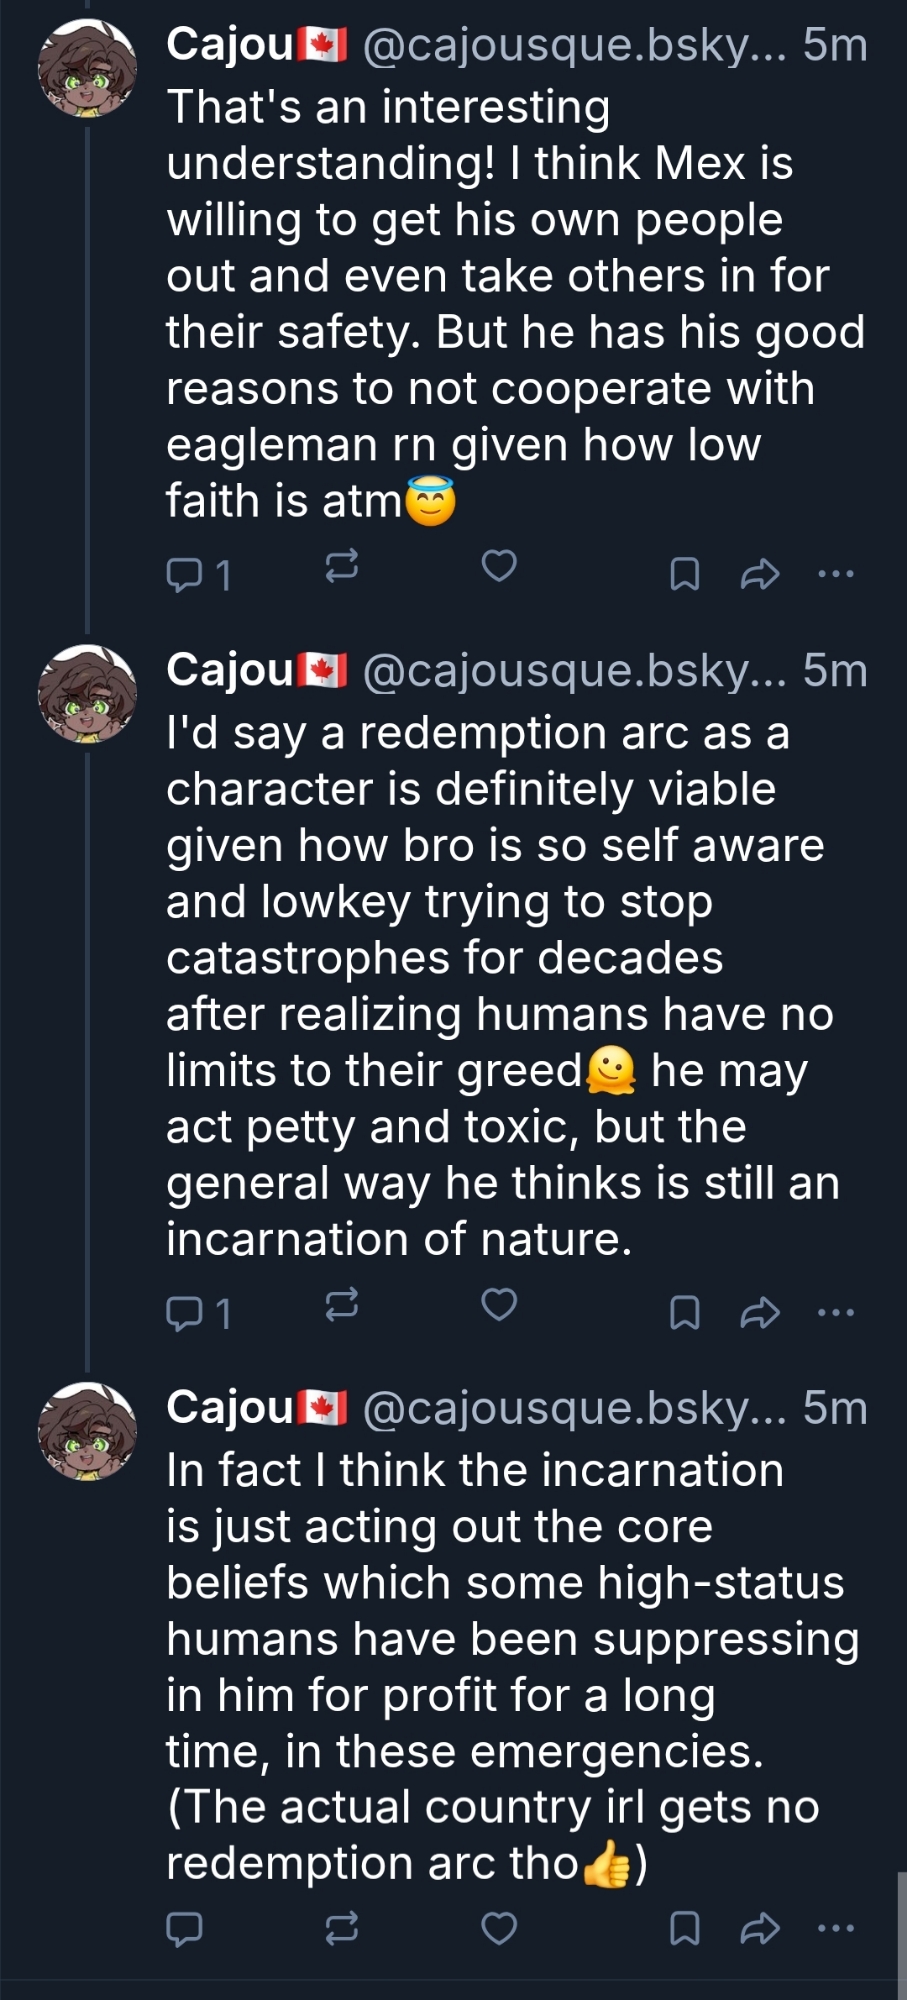The width and height of the screenshot is (907, 2000).
Task: Reply to the "redemption arc" post
Action: [185, 1312]
